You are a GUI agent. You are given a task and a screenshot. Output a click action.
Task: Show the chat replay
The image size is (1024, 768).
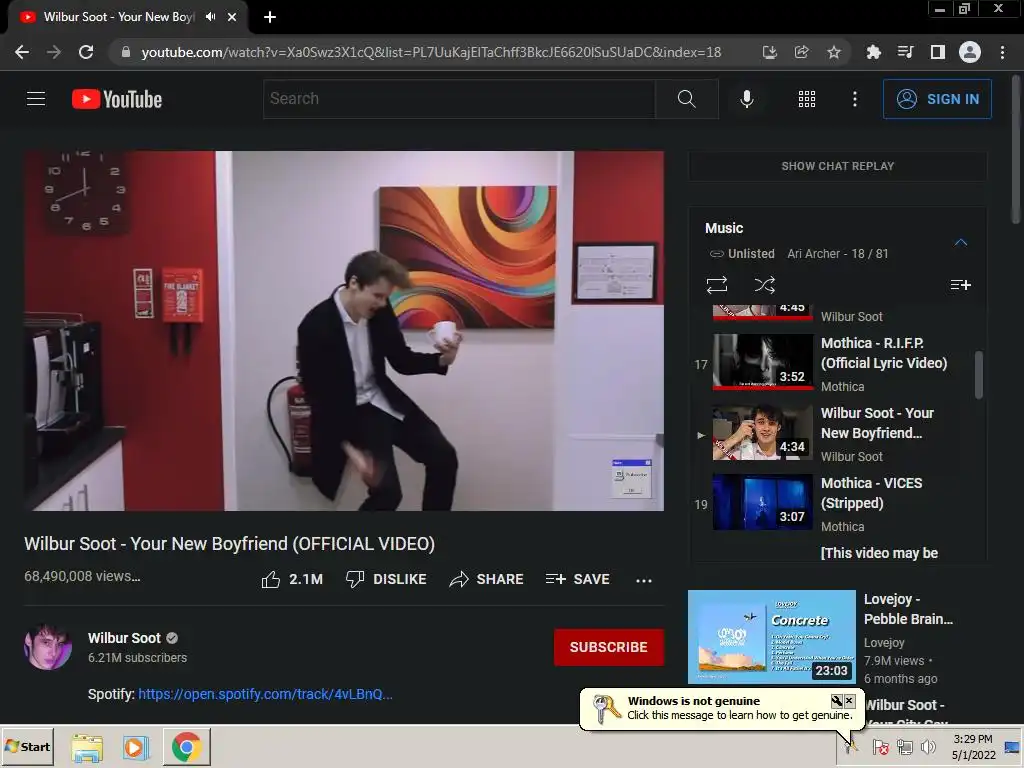tap(837, 166)
